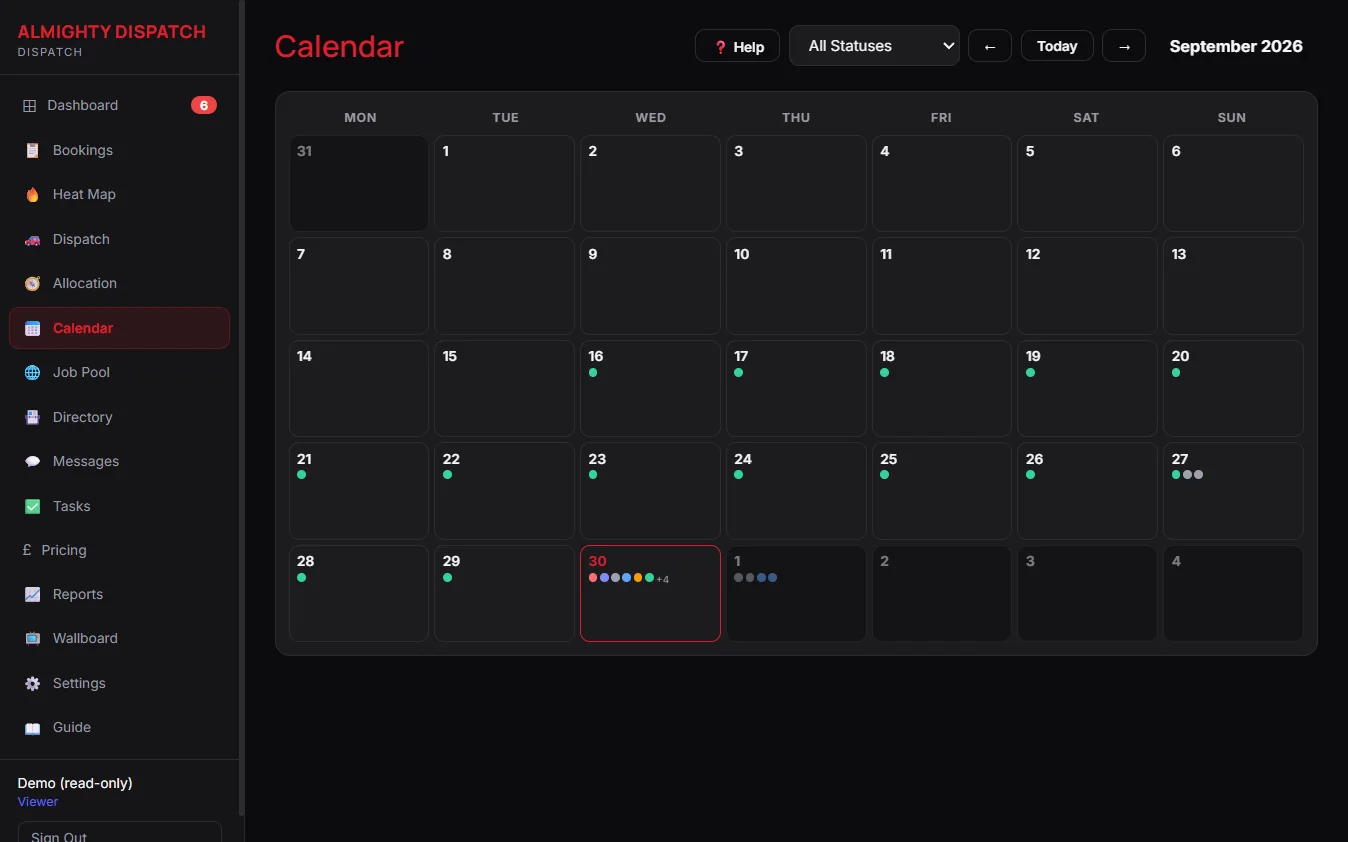
Task: Click the Settings gear icon
Action: (x=33, y=684)
